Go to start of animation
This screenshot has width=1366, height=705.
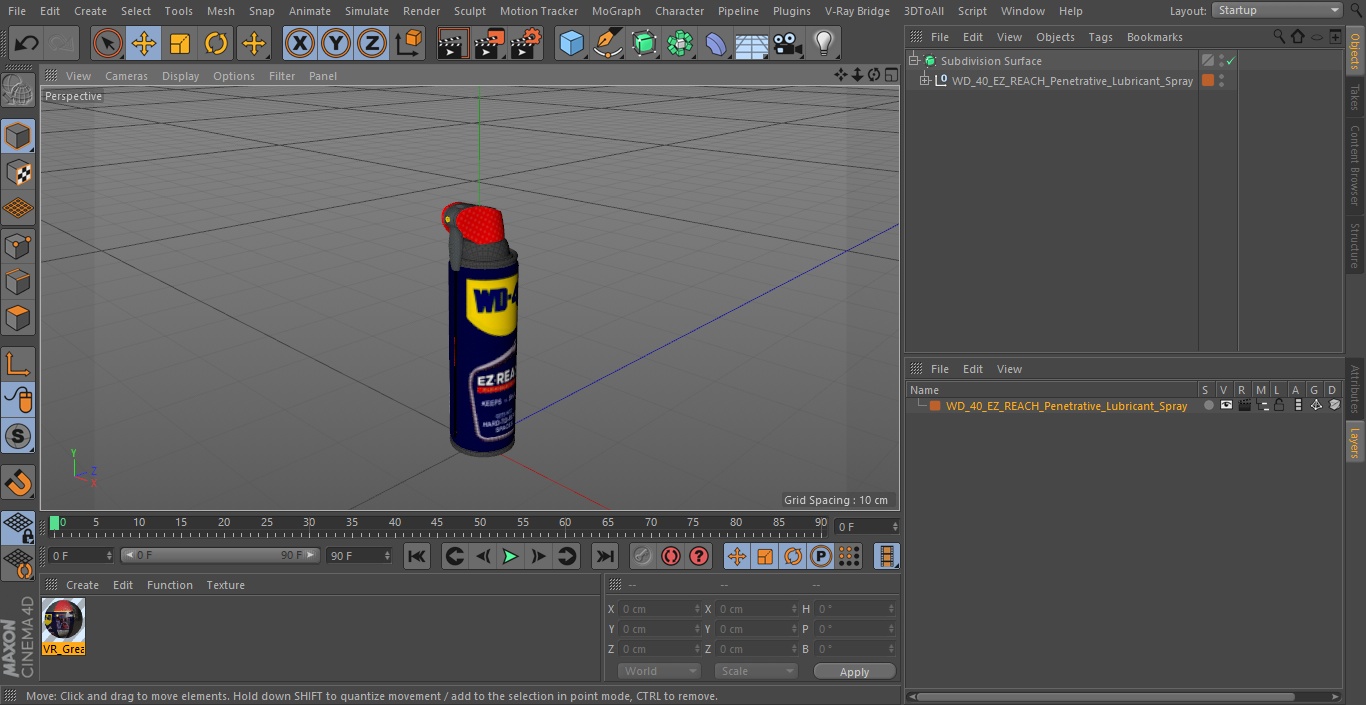point(417,556)
